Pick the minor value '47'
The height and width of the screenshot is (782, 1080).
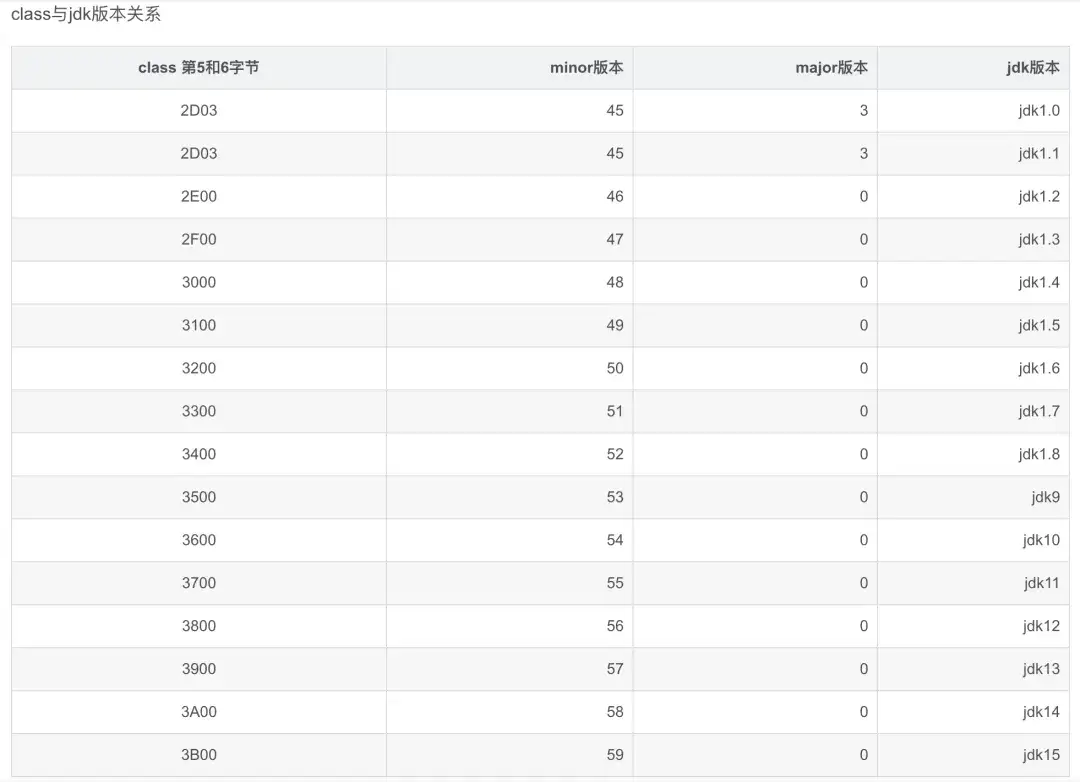point(615,239)
